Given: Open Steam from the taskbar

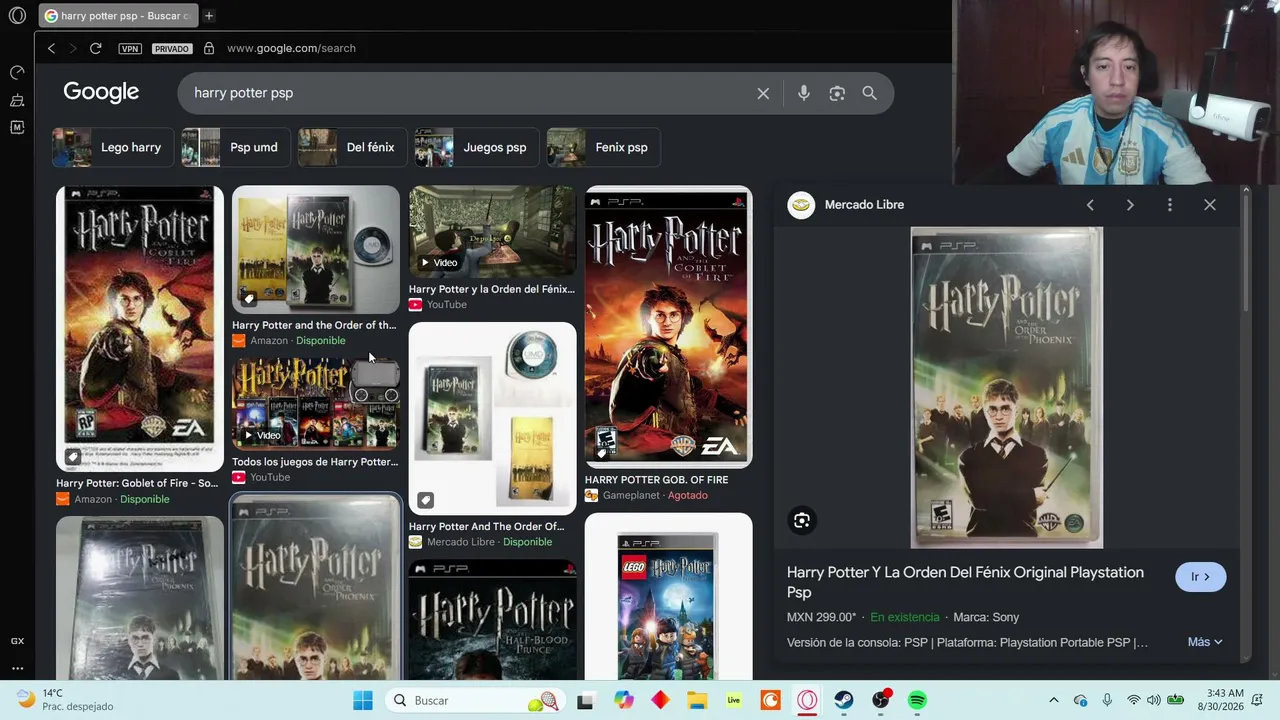Looking at the screenshot, I should (x=844, y=700).
